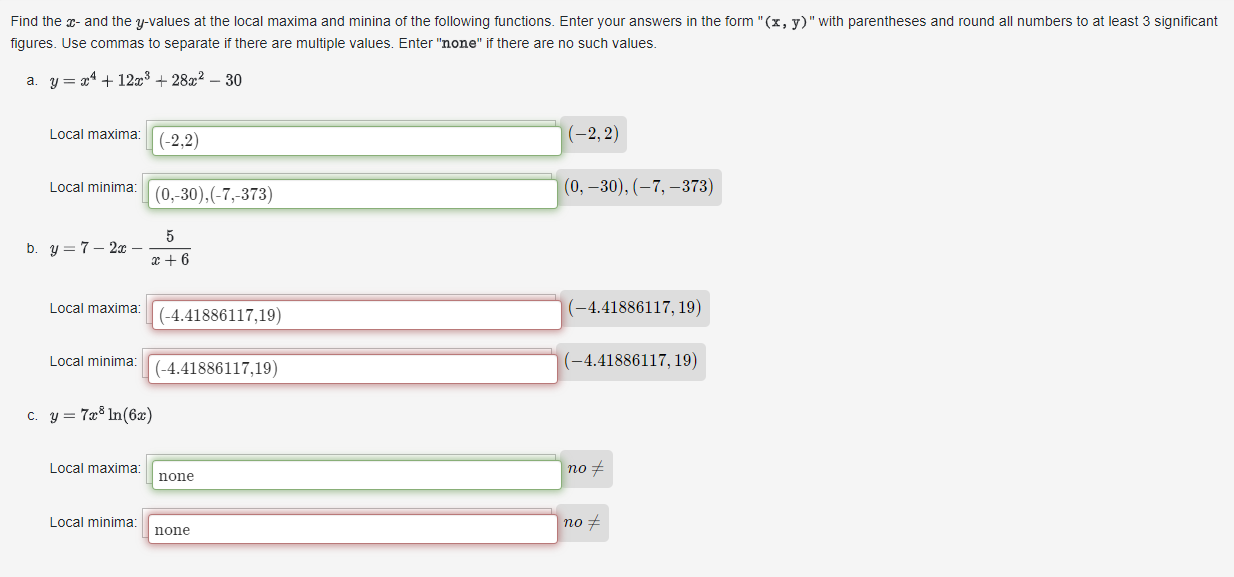Viewport: 1234px width, 577px height.
Task: Select the local maxima field containing 'none'
Action: pyautogui.click(x=354, y=474)
